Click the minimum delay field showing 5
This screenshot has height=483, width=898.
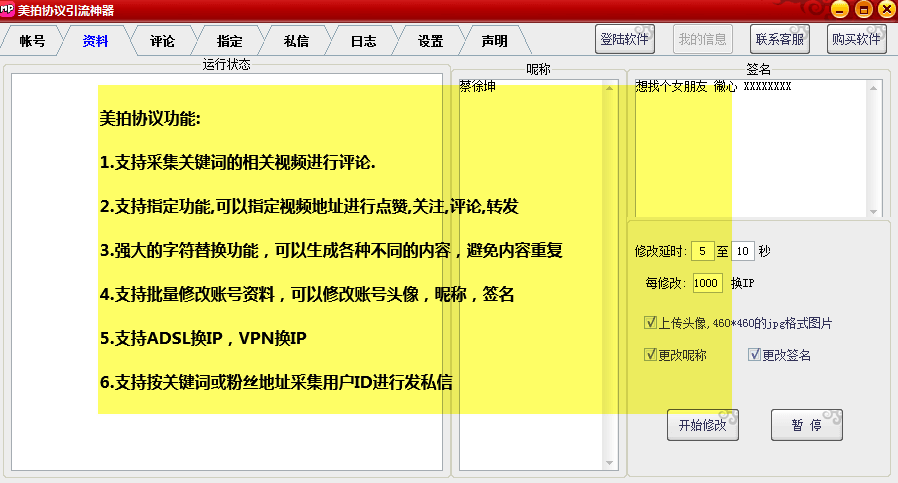702,251
